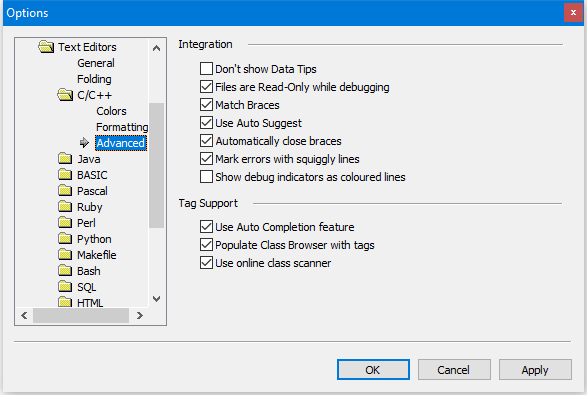Click the Java folder icon
Viewport: 587px width, 395px height.
pyautogui.click(x=65, y=159)
